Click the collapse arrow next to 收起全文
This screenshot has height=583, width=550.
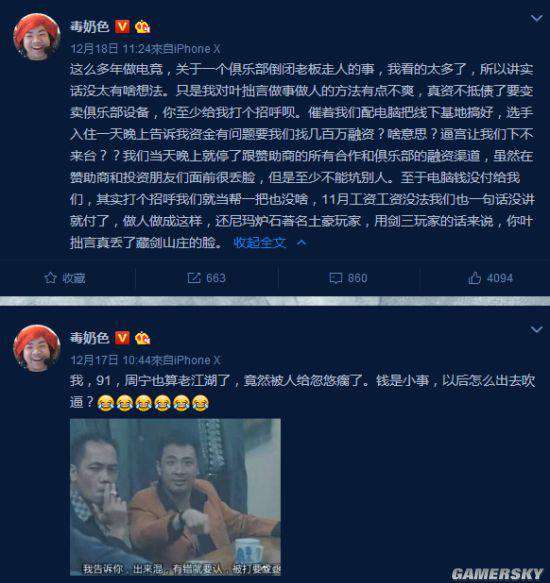[302, 243]
